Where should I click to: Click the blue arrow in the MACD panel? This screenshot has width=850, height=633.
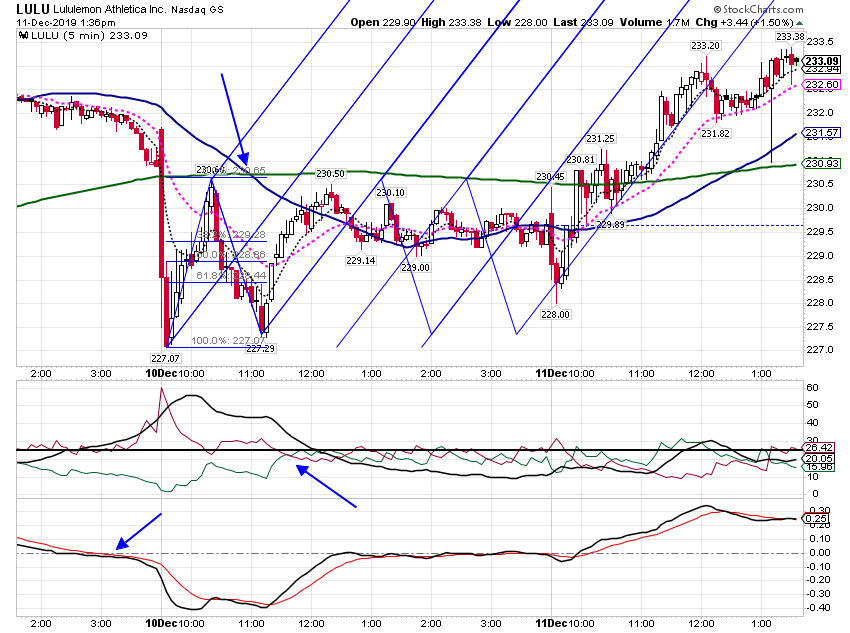[139, 531]
